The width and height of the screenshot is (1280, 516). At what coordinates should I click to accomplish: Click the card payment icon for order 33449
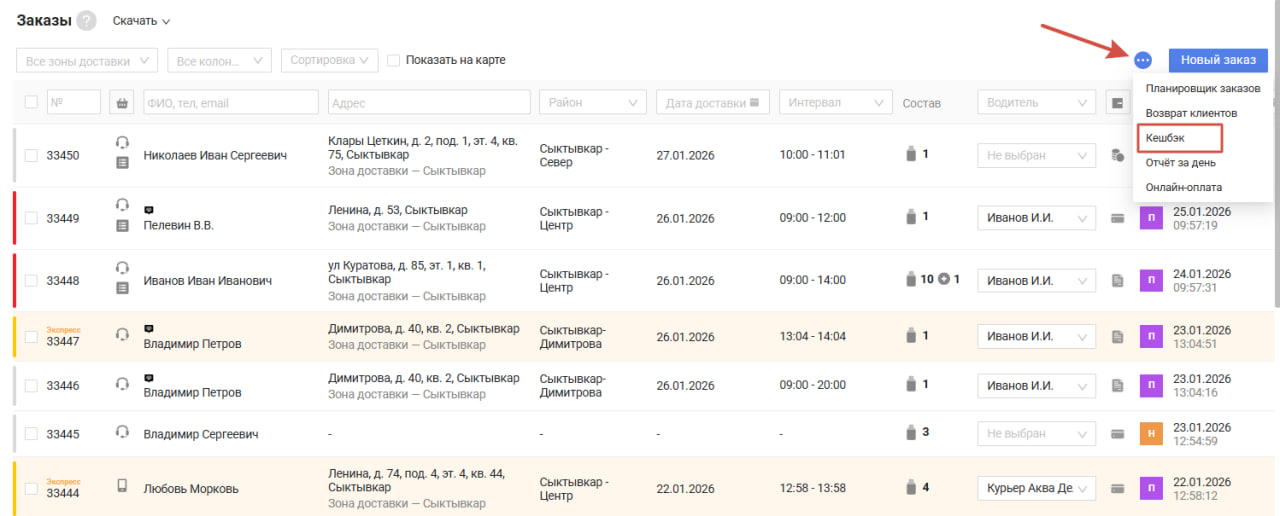tap(1117, 218)
